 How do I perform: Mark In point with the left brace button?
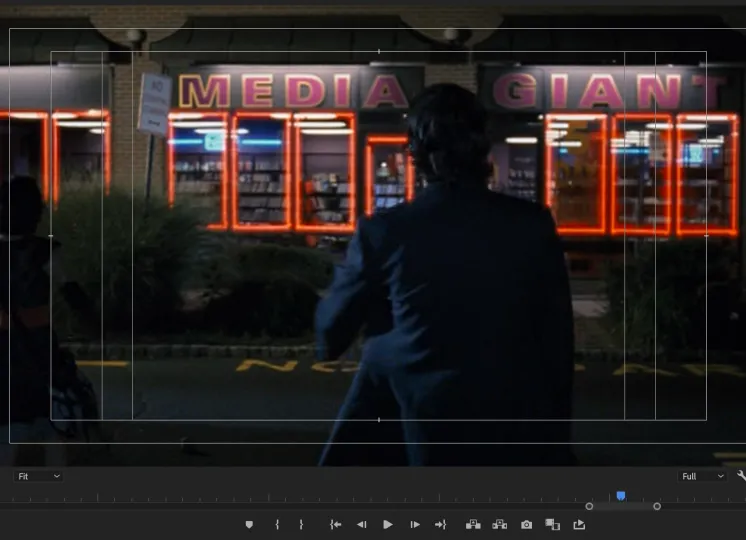[277, 524]
